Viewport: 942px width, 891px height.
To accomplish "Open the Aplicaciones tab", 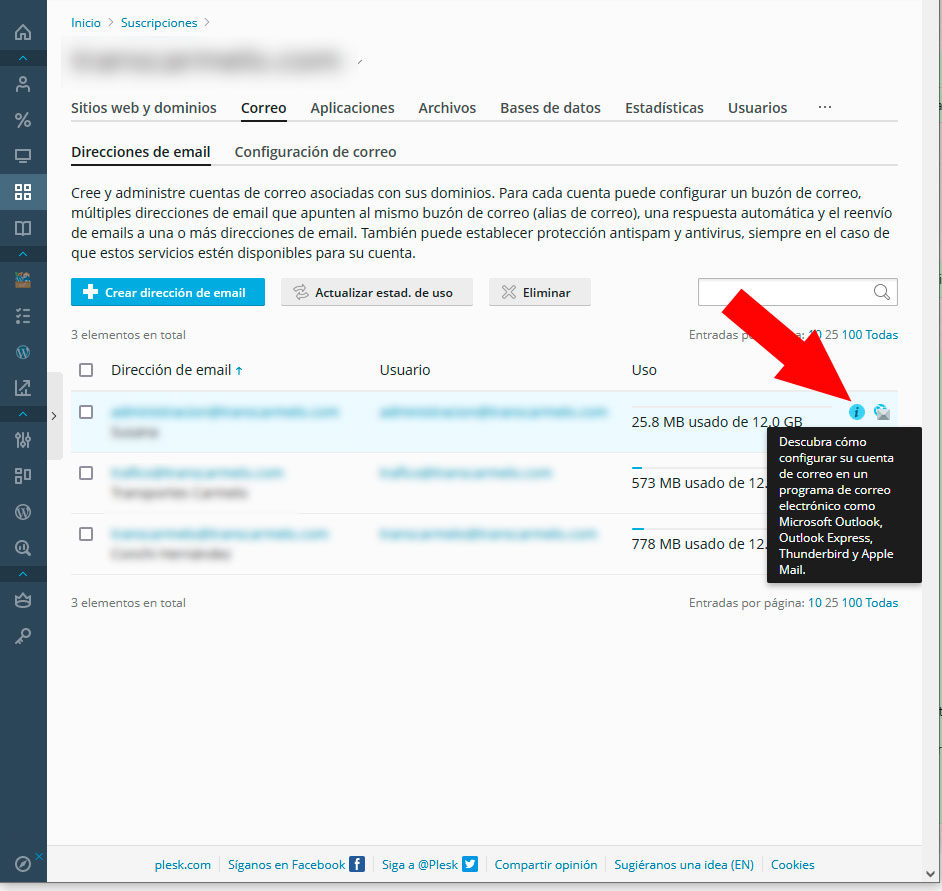I will pyautogui.click(x=352, y=108).
